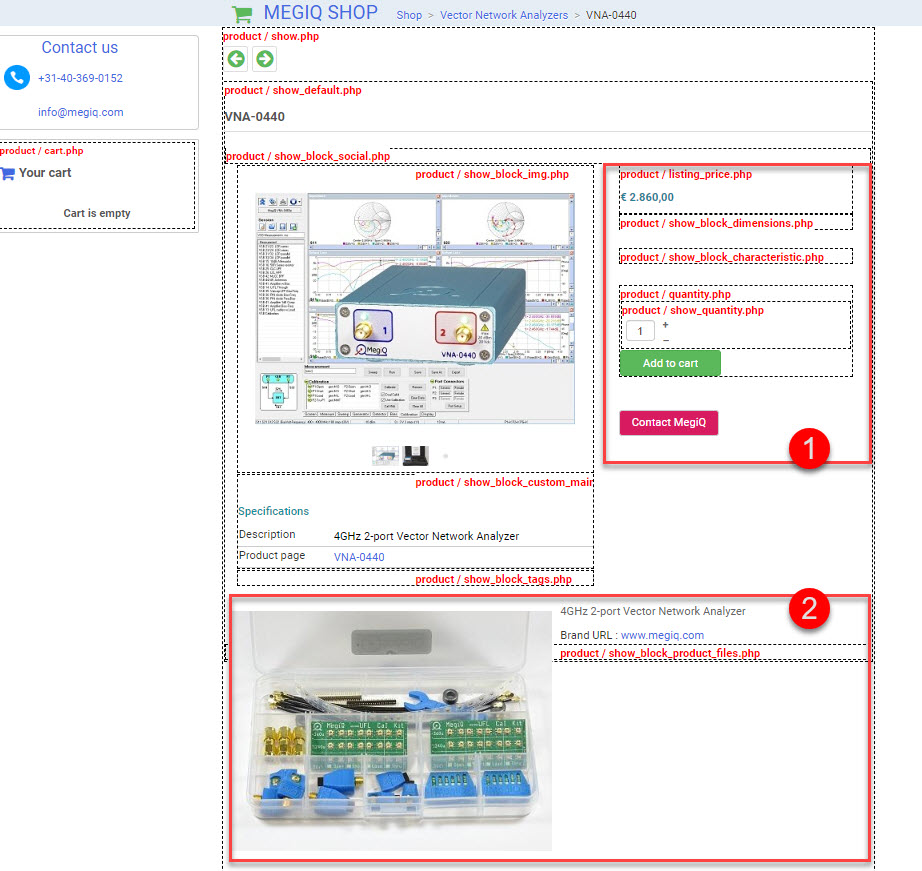
Task: Click the next product green arrow
Action: point(265,59)
